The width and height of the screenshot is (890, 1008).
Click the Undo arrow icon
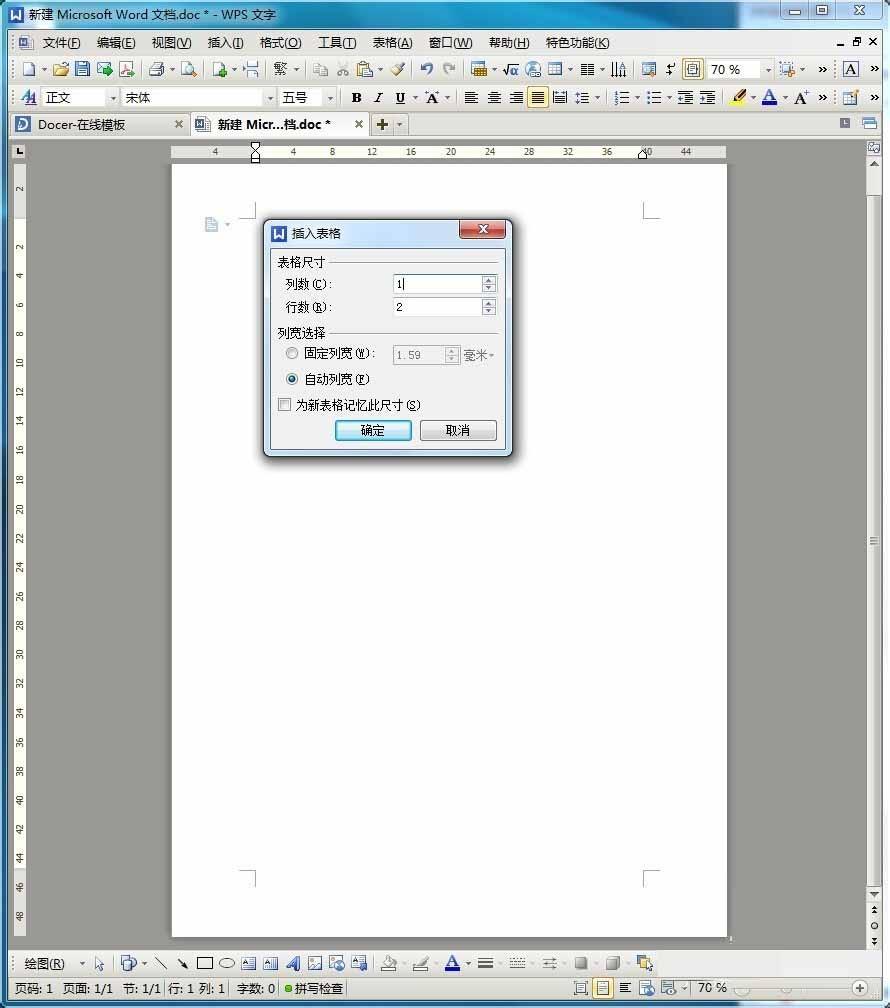(x=427, y=69)
